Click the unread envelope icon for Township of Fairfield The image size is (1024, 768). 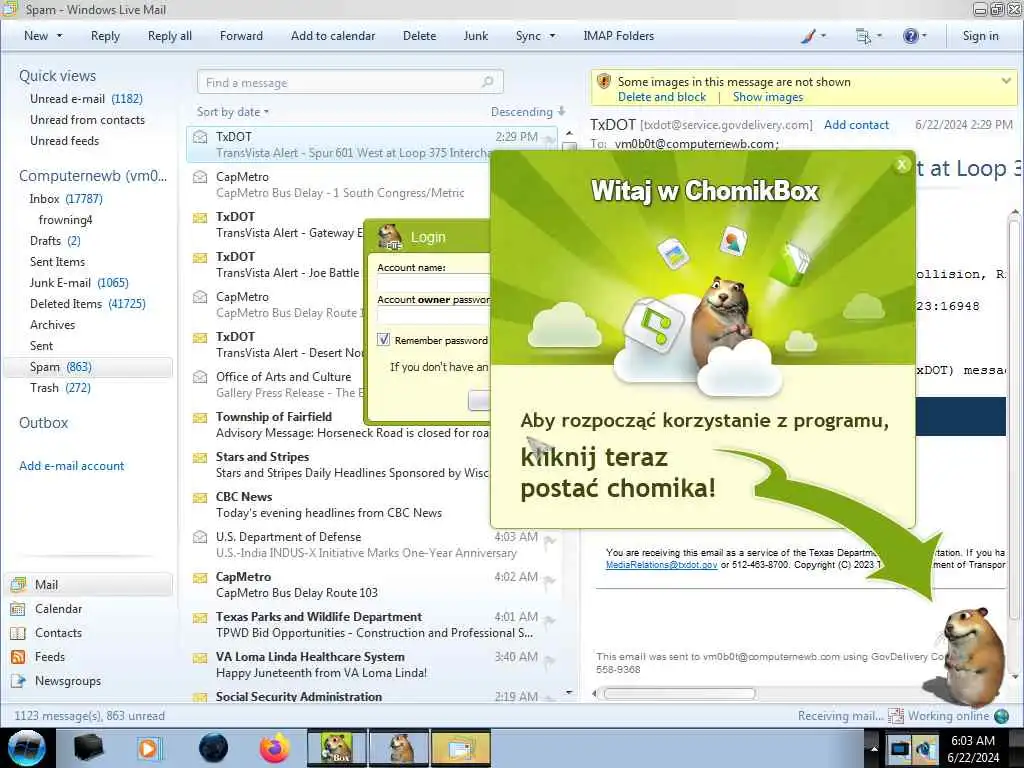pyautogui.click(x=200, y=417)
